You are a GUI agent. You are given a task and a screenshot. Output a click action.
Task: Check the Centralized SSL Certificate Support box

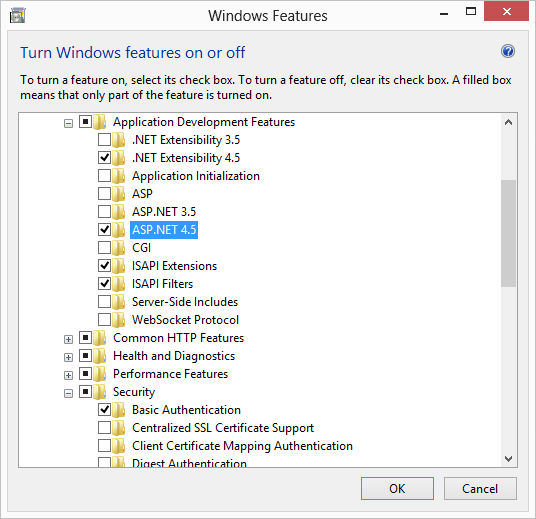104,427
